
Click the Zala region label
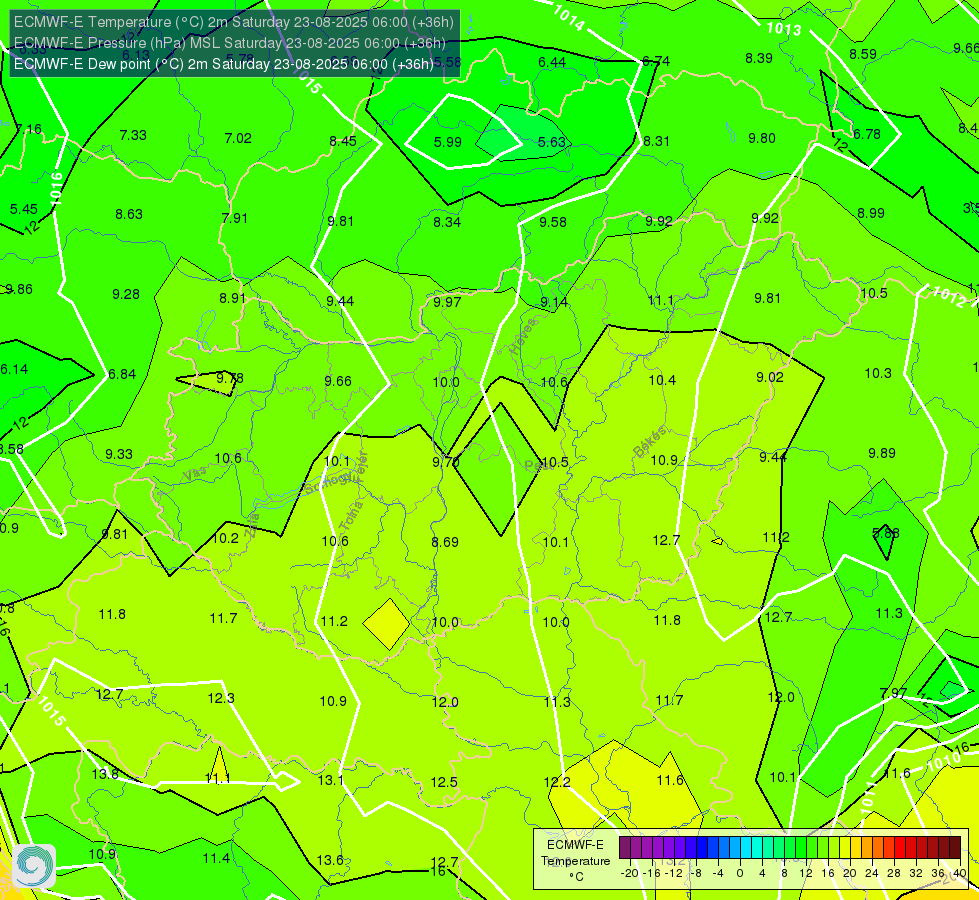(253, 525)
